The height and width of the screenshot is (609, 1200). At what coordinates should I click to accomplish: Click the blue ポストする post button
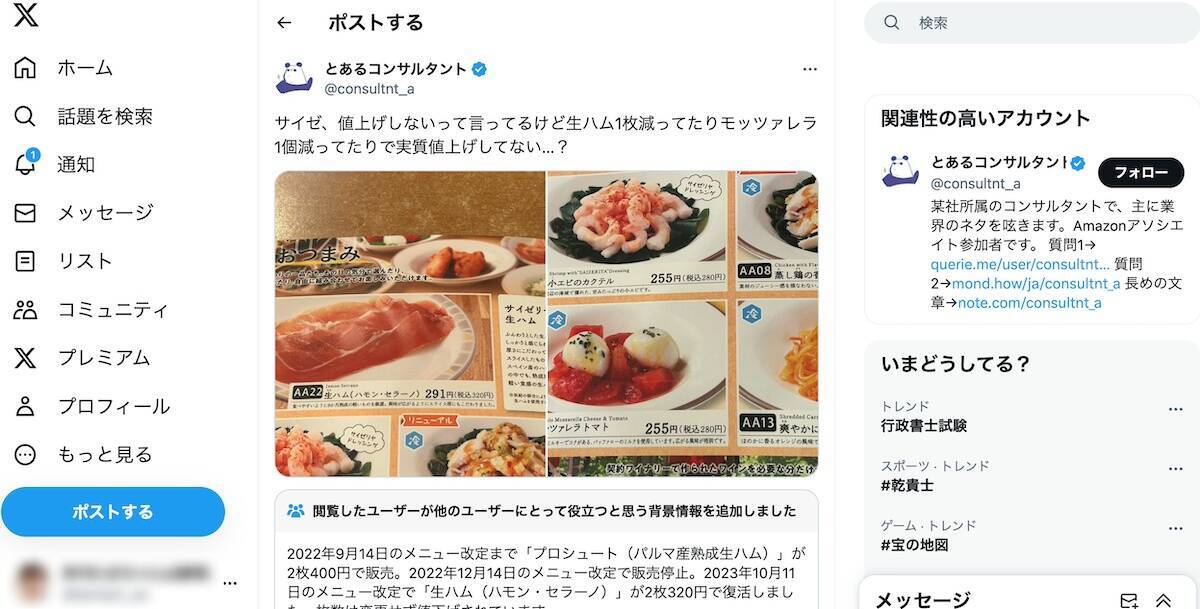[x=113, y=512]
